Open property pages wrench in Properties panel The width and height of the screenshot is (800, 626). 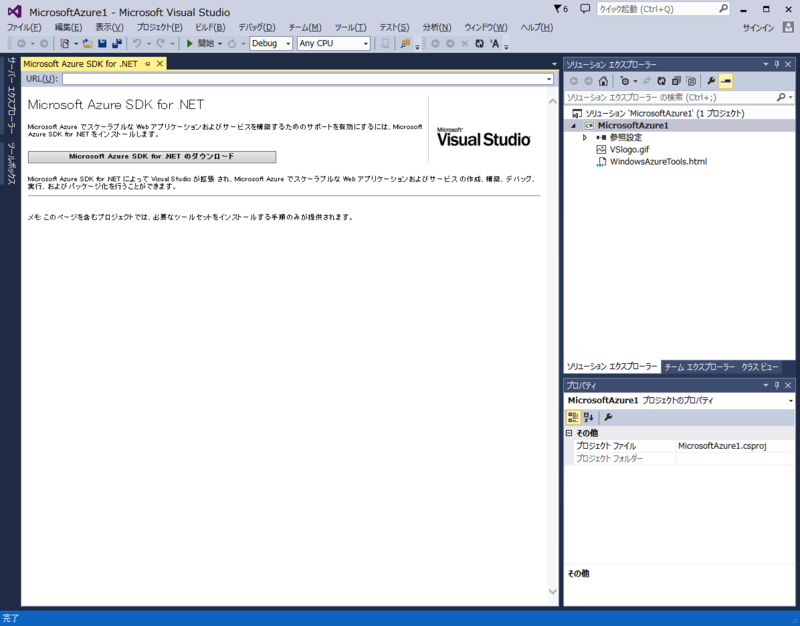click(x=608, y=417)
